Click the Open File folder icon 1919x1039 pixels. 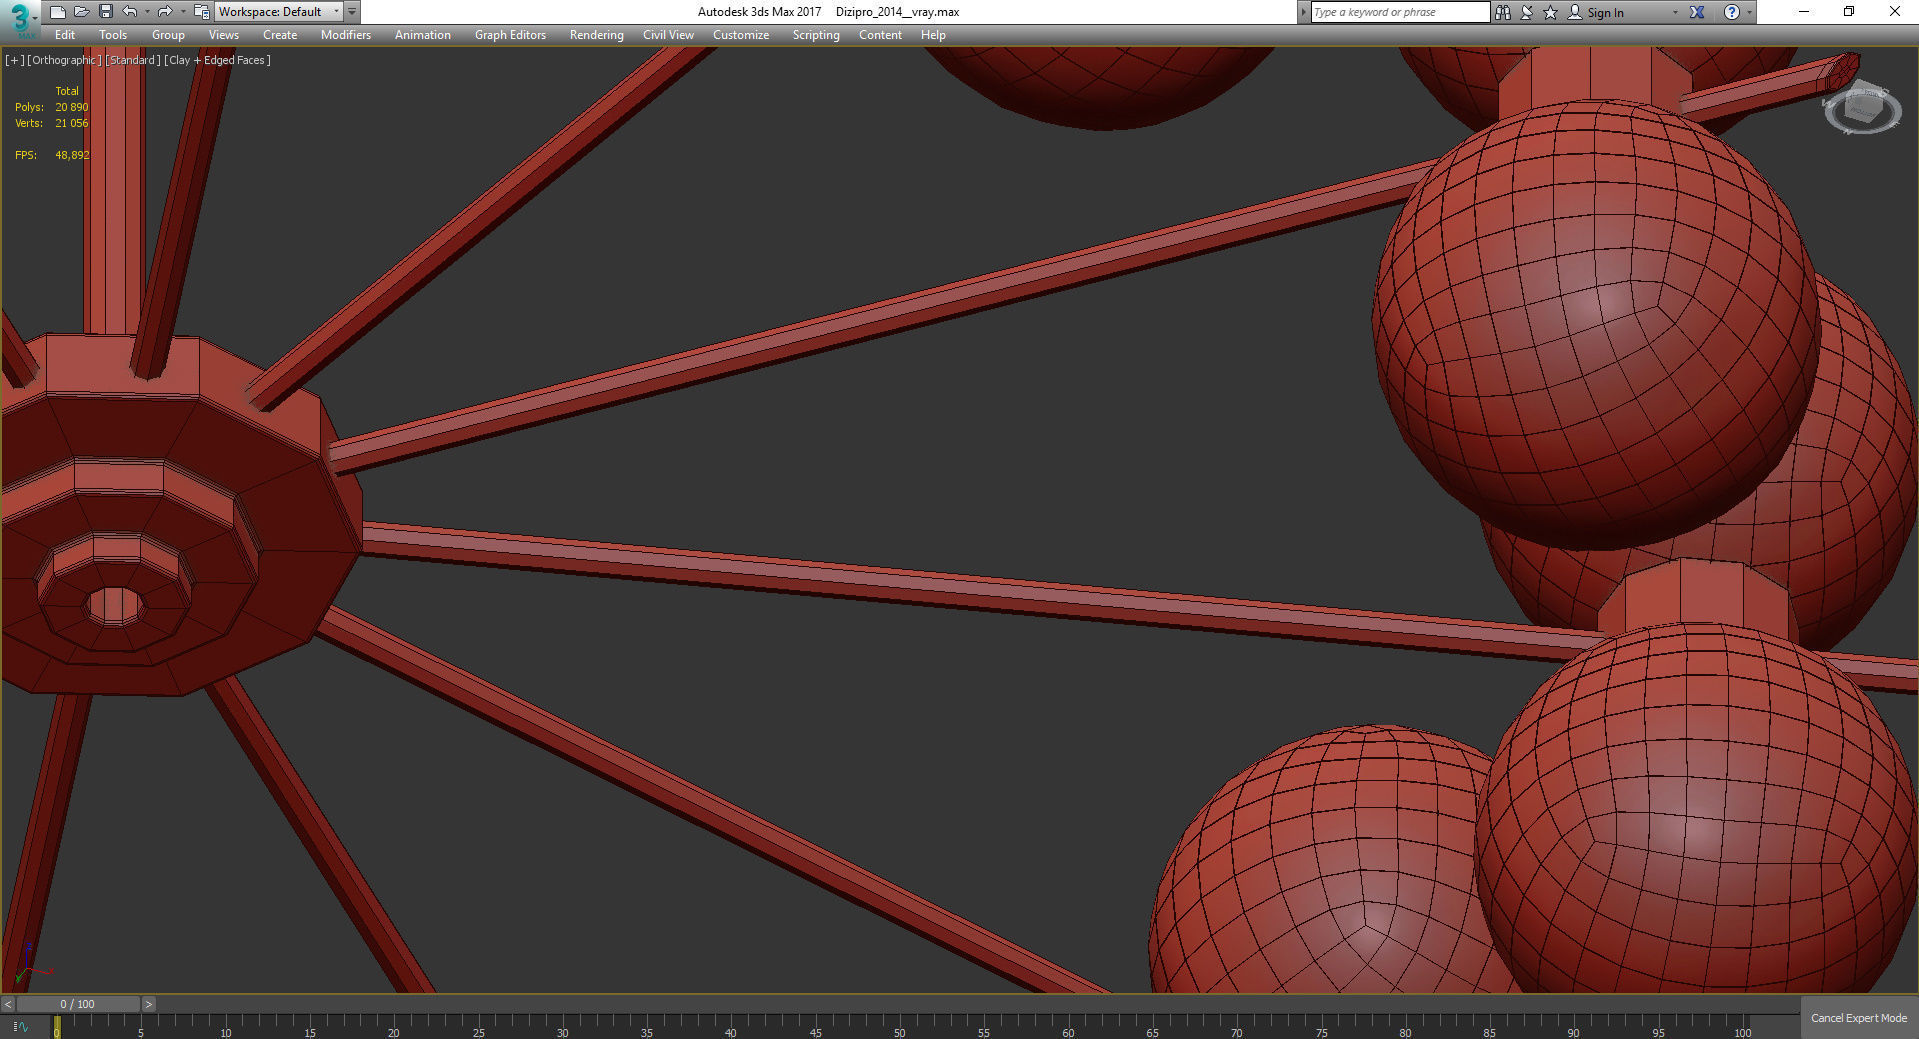81,12
